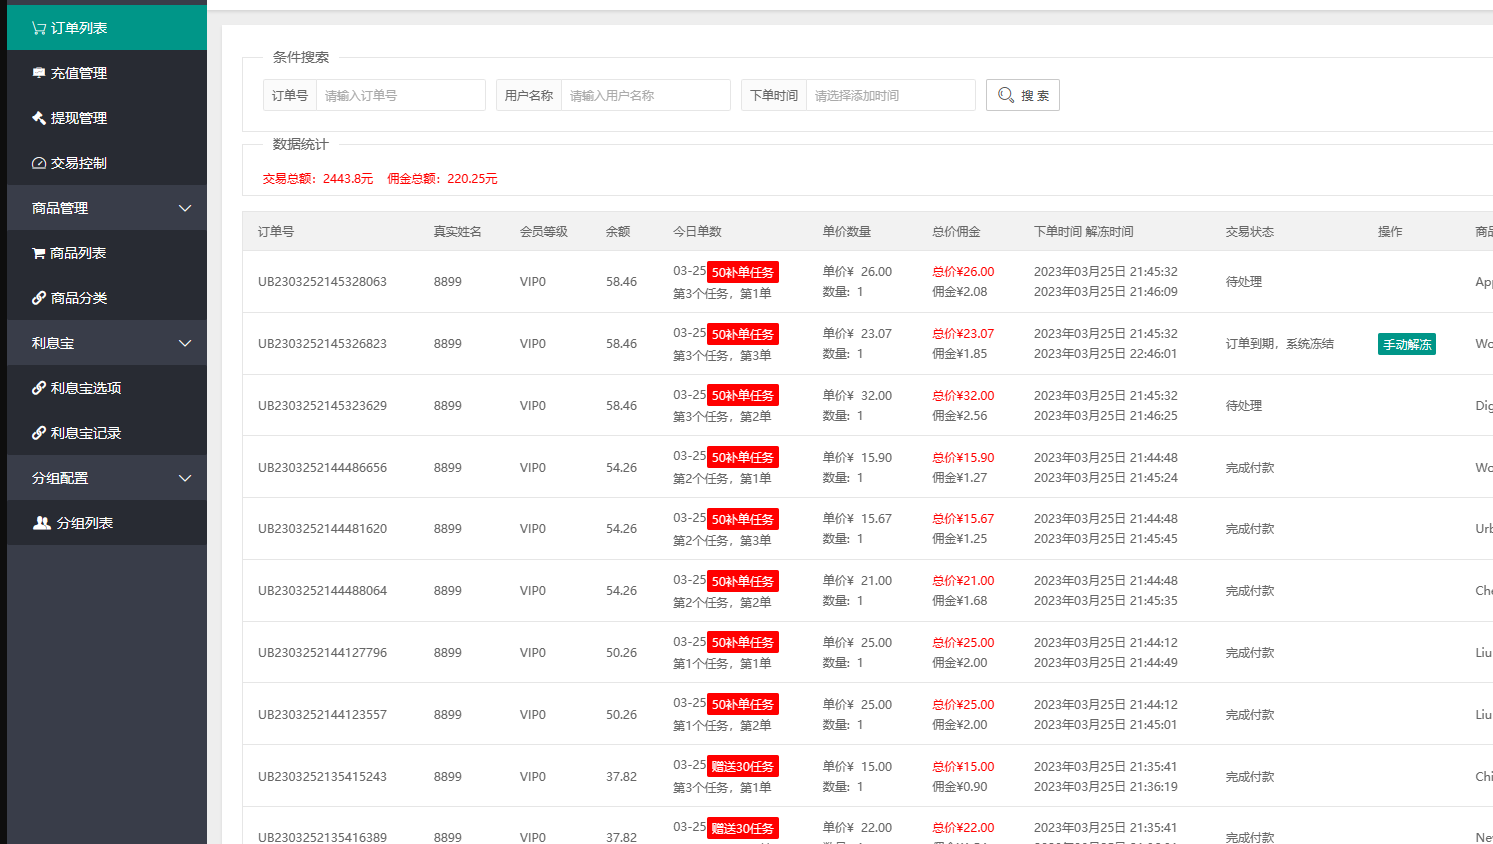Screen dimensions: 1493x844
Task: Click the link icon beside 商品分类
Action: (38, 298)
